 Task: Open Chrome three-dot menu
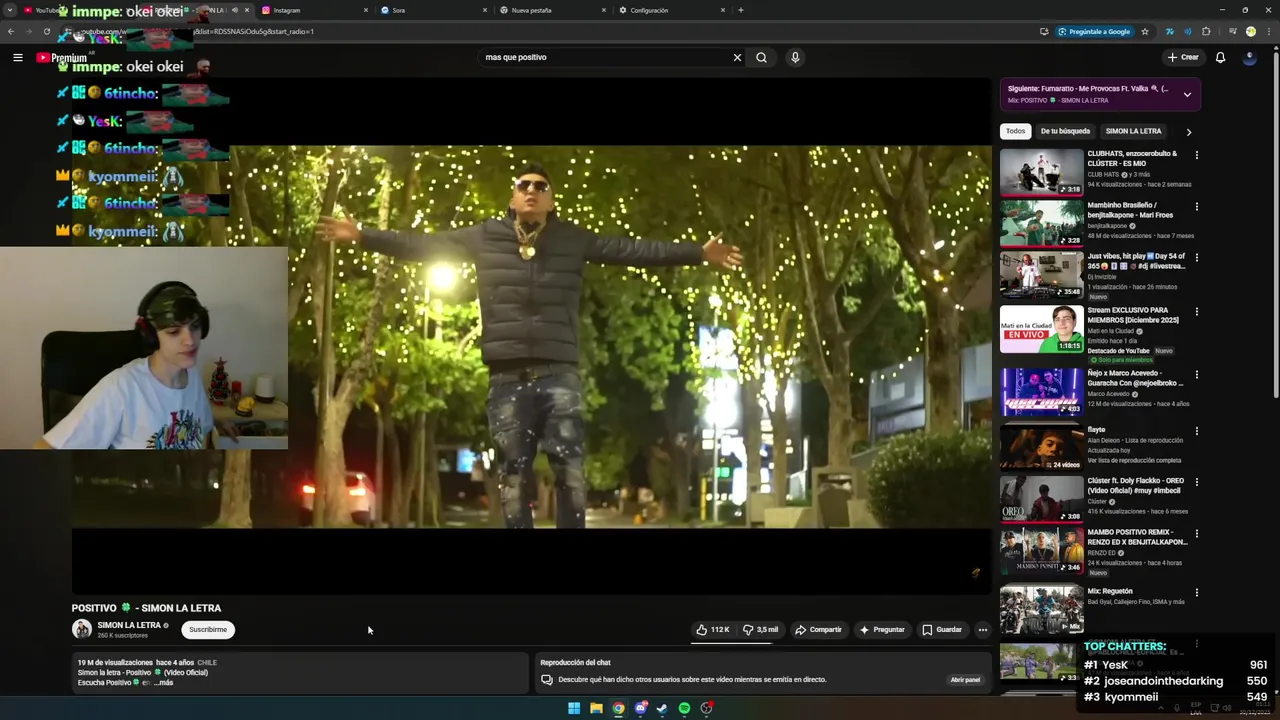1267,31
